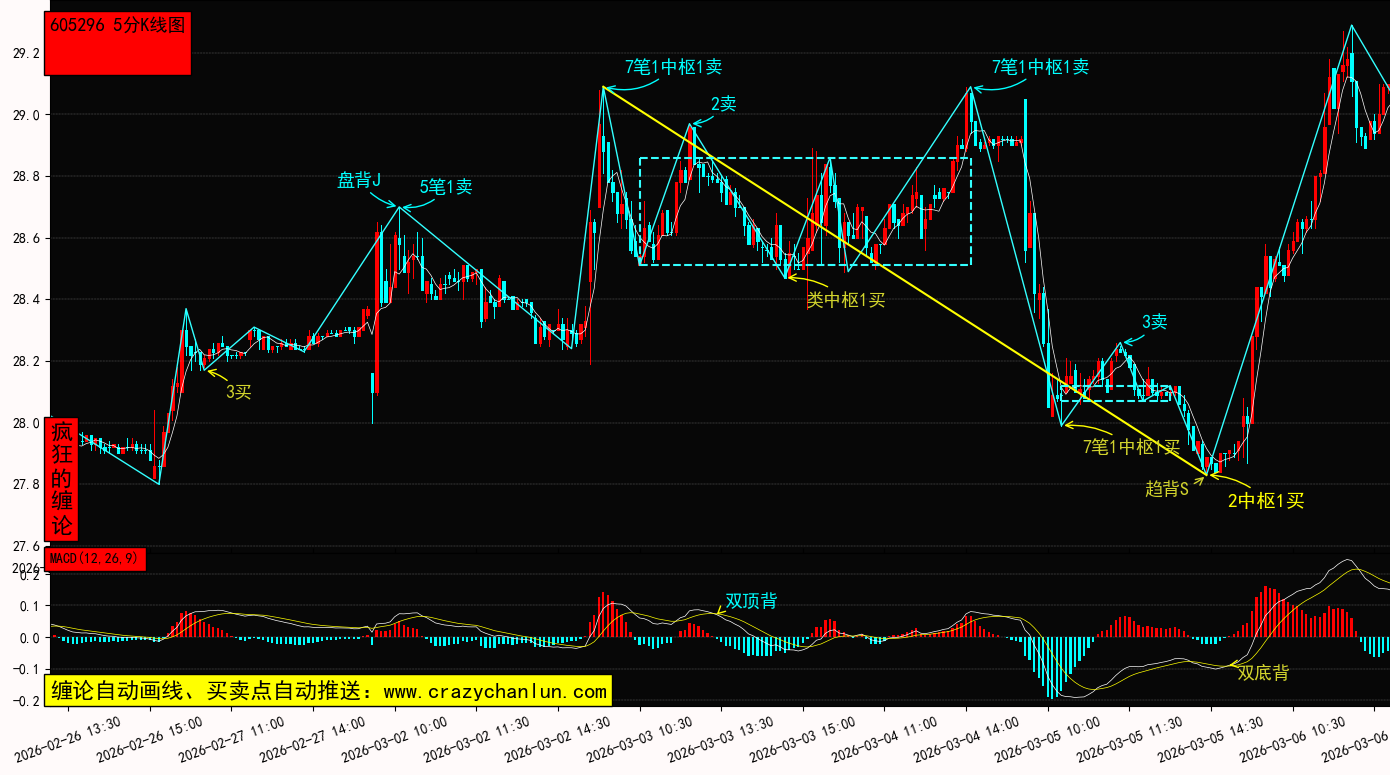Select the 盘背J annotation marker
1390x775 pixels.
[359, 180]
